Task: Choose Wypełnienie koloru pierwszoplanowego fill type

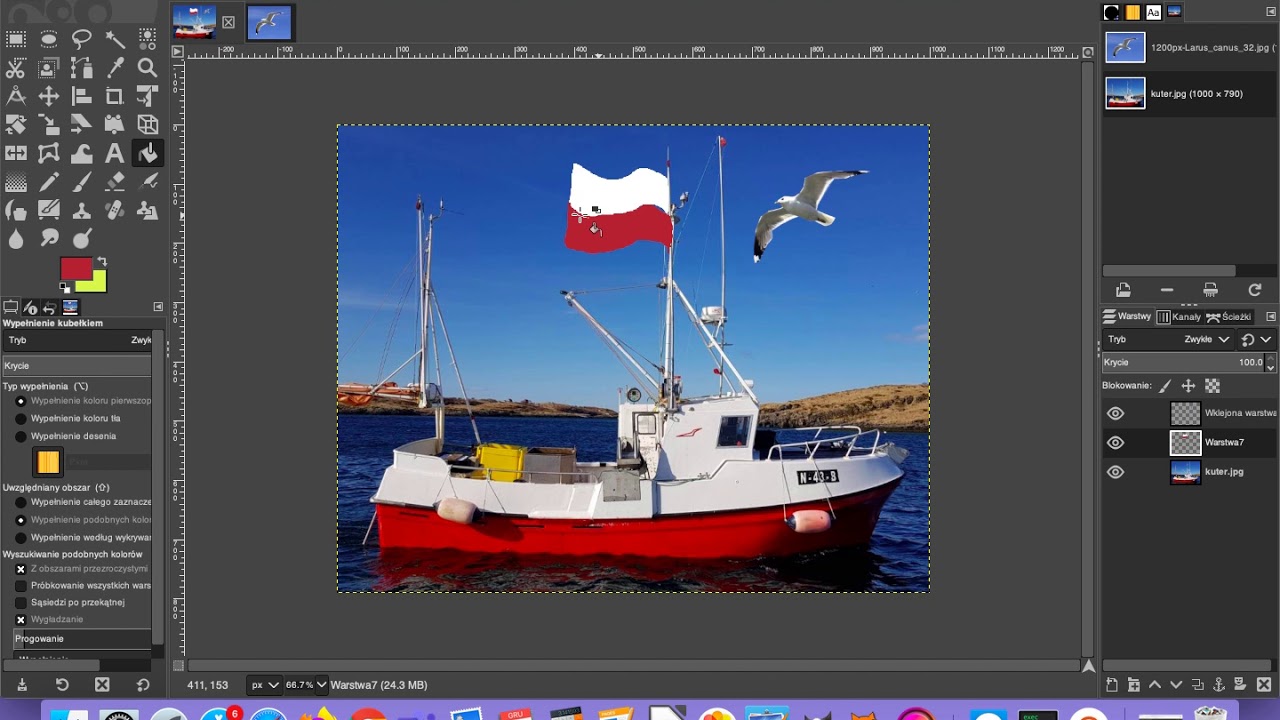Action: click(20, 401)
